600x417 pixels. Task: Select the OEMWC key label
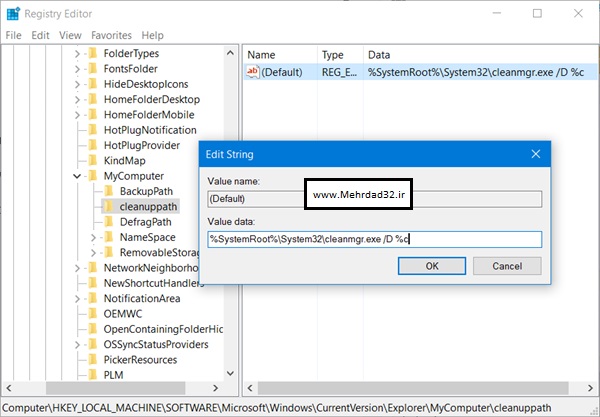pos(123,314)
